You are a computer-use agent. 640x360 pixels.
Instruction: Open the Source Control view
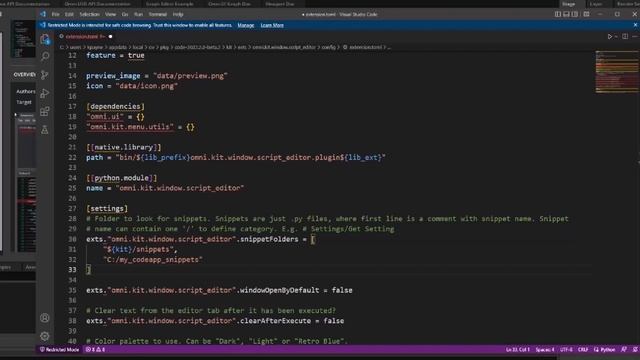pos(45,75)
